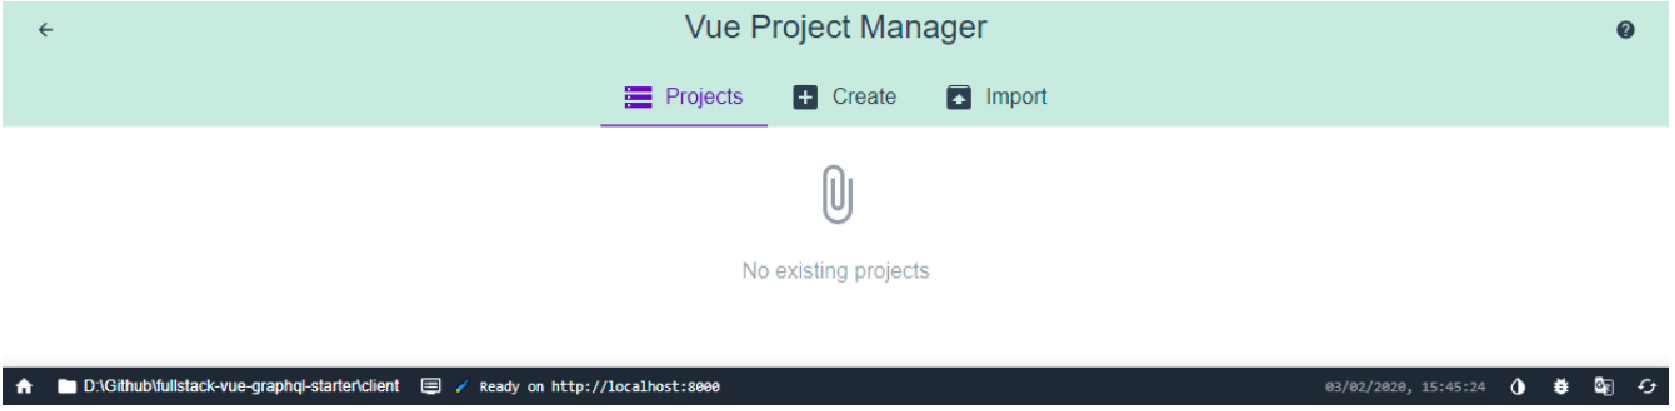Open the Create tab
Viewport: 1675px width, 411px height.
(845, 97)
